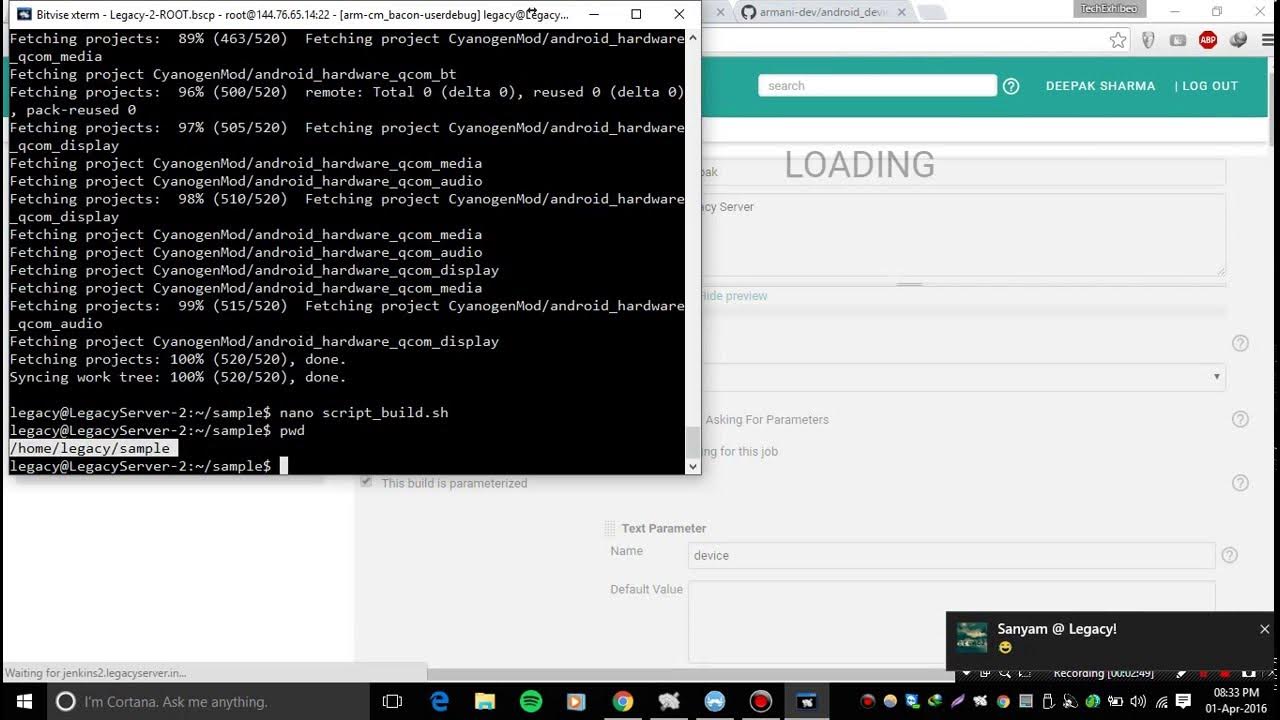1280x720 pixels.
Task: Click the 'Text Parameter' heading
Action: (x=664, y=528)
